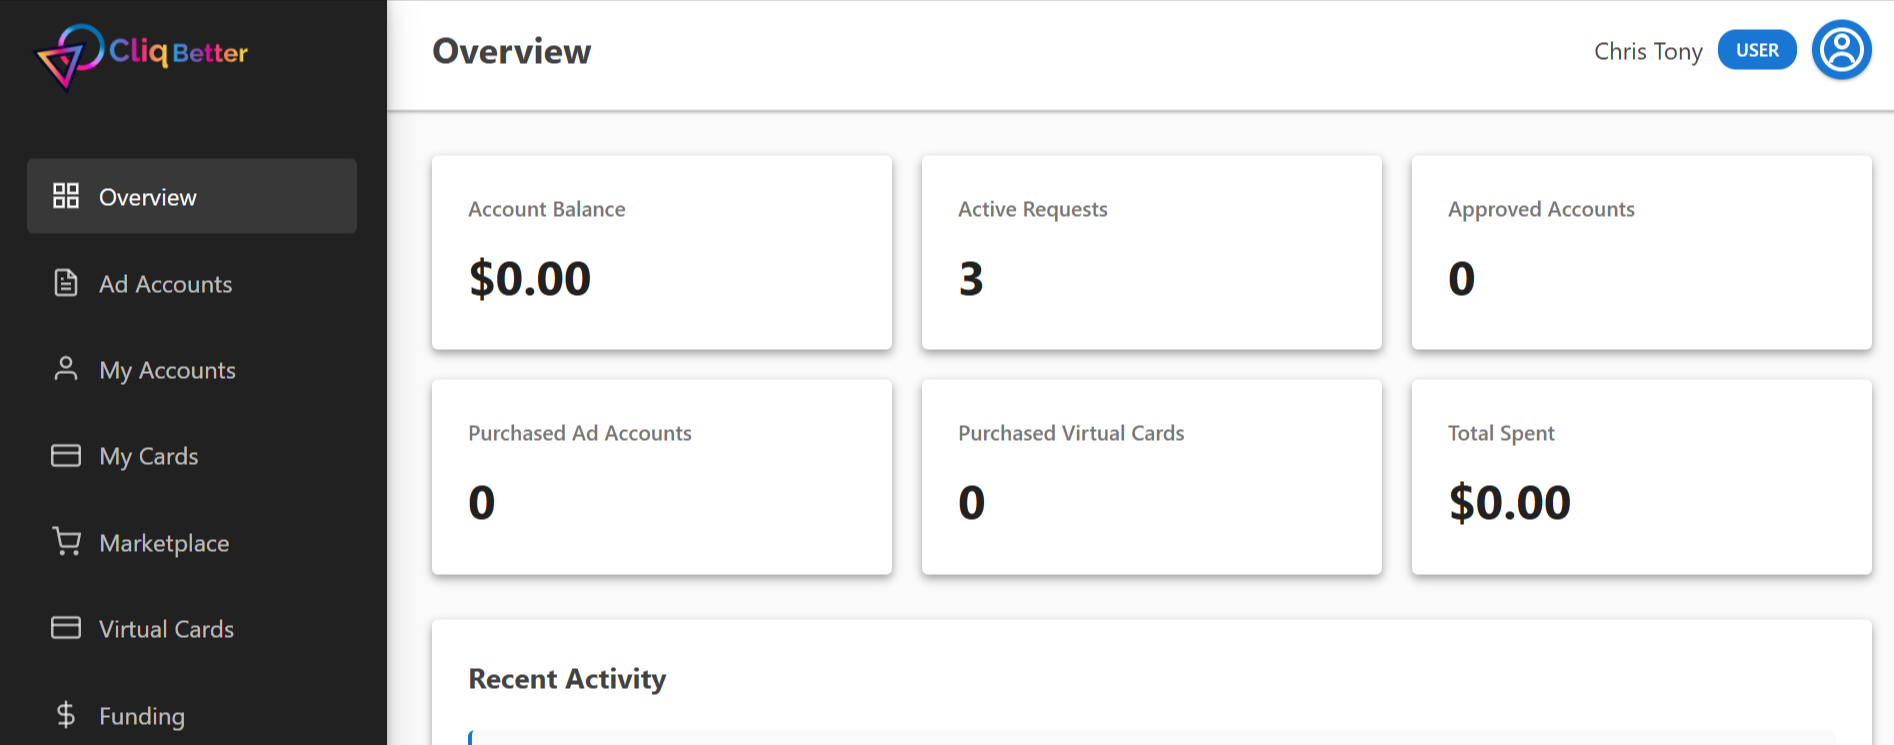The width and height of the screenshot is (1894, 745).
Task: Click the My Accounts person icon
Action: tap(66, 369)
